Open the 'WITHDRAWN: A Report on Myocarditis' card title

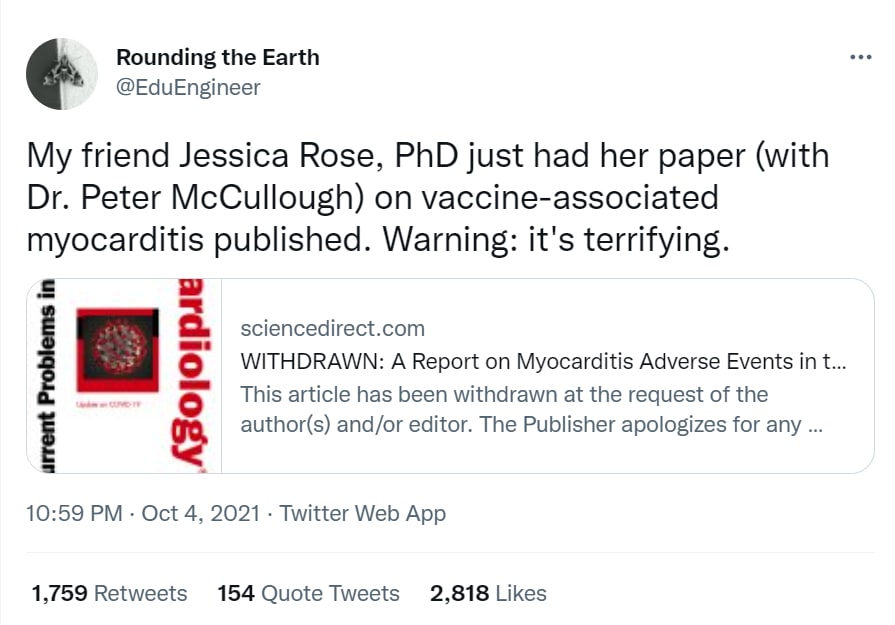click(543, 361)
